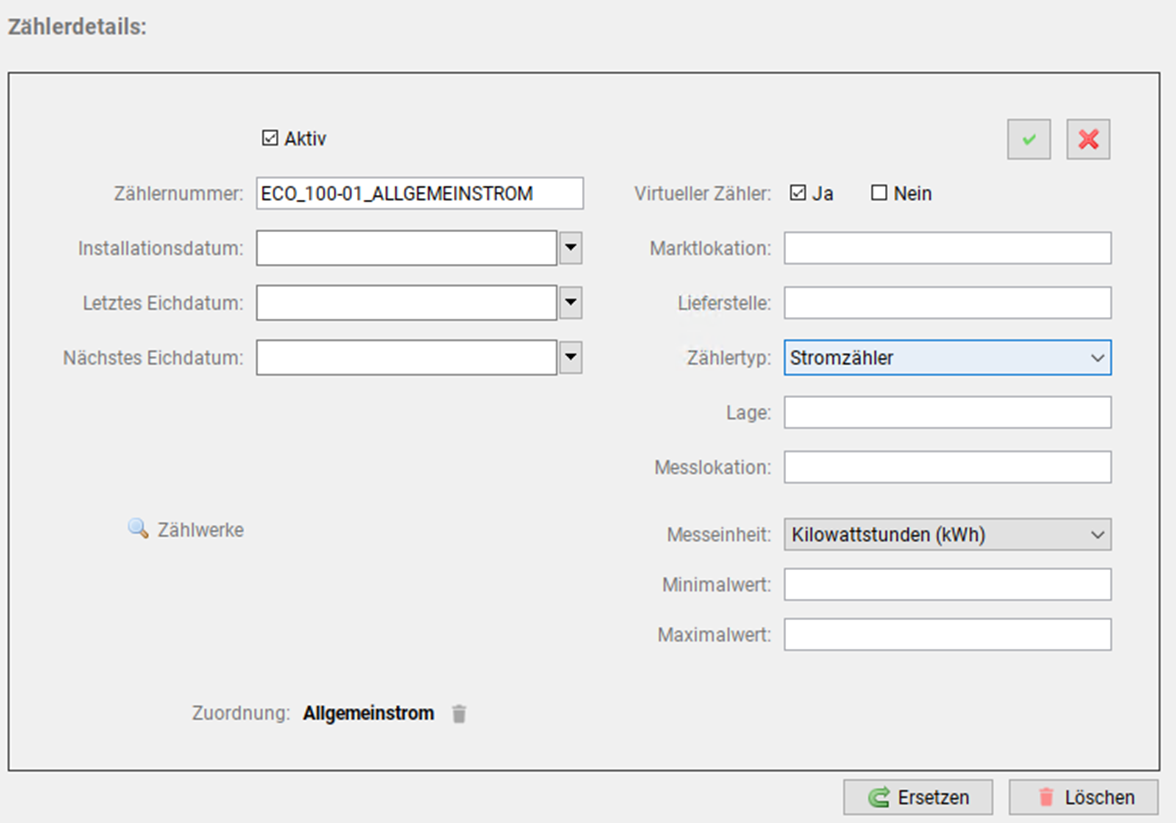This screenshot has height=823, width=1176.
Task: Open the Zählertyp dropdown showing Stromzähler
Action: [x=946, y=357]
